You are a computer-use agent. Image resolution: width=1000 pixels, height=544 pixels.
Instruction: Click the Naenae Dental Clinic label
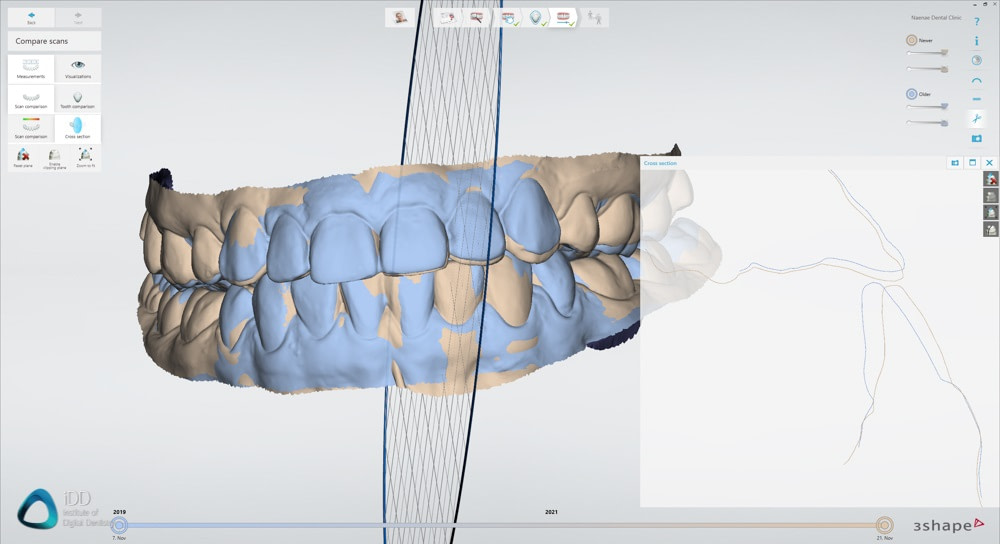click(x=936, y=18)
